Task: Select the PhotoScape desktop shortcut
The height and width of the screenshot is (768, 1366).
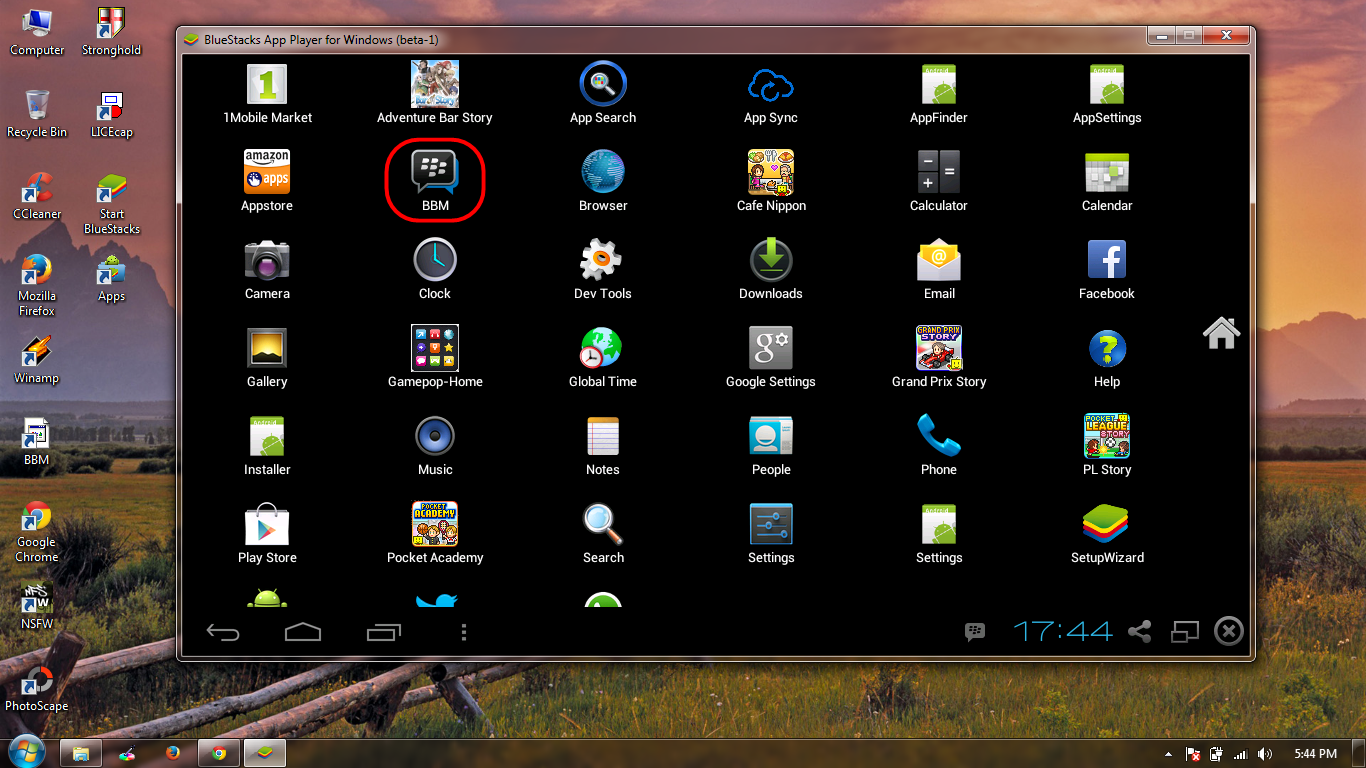Action: pyautogui.click(x=37, y=688)
